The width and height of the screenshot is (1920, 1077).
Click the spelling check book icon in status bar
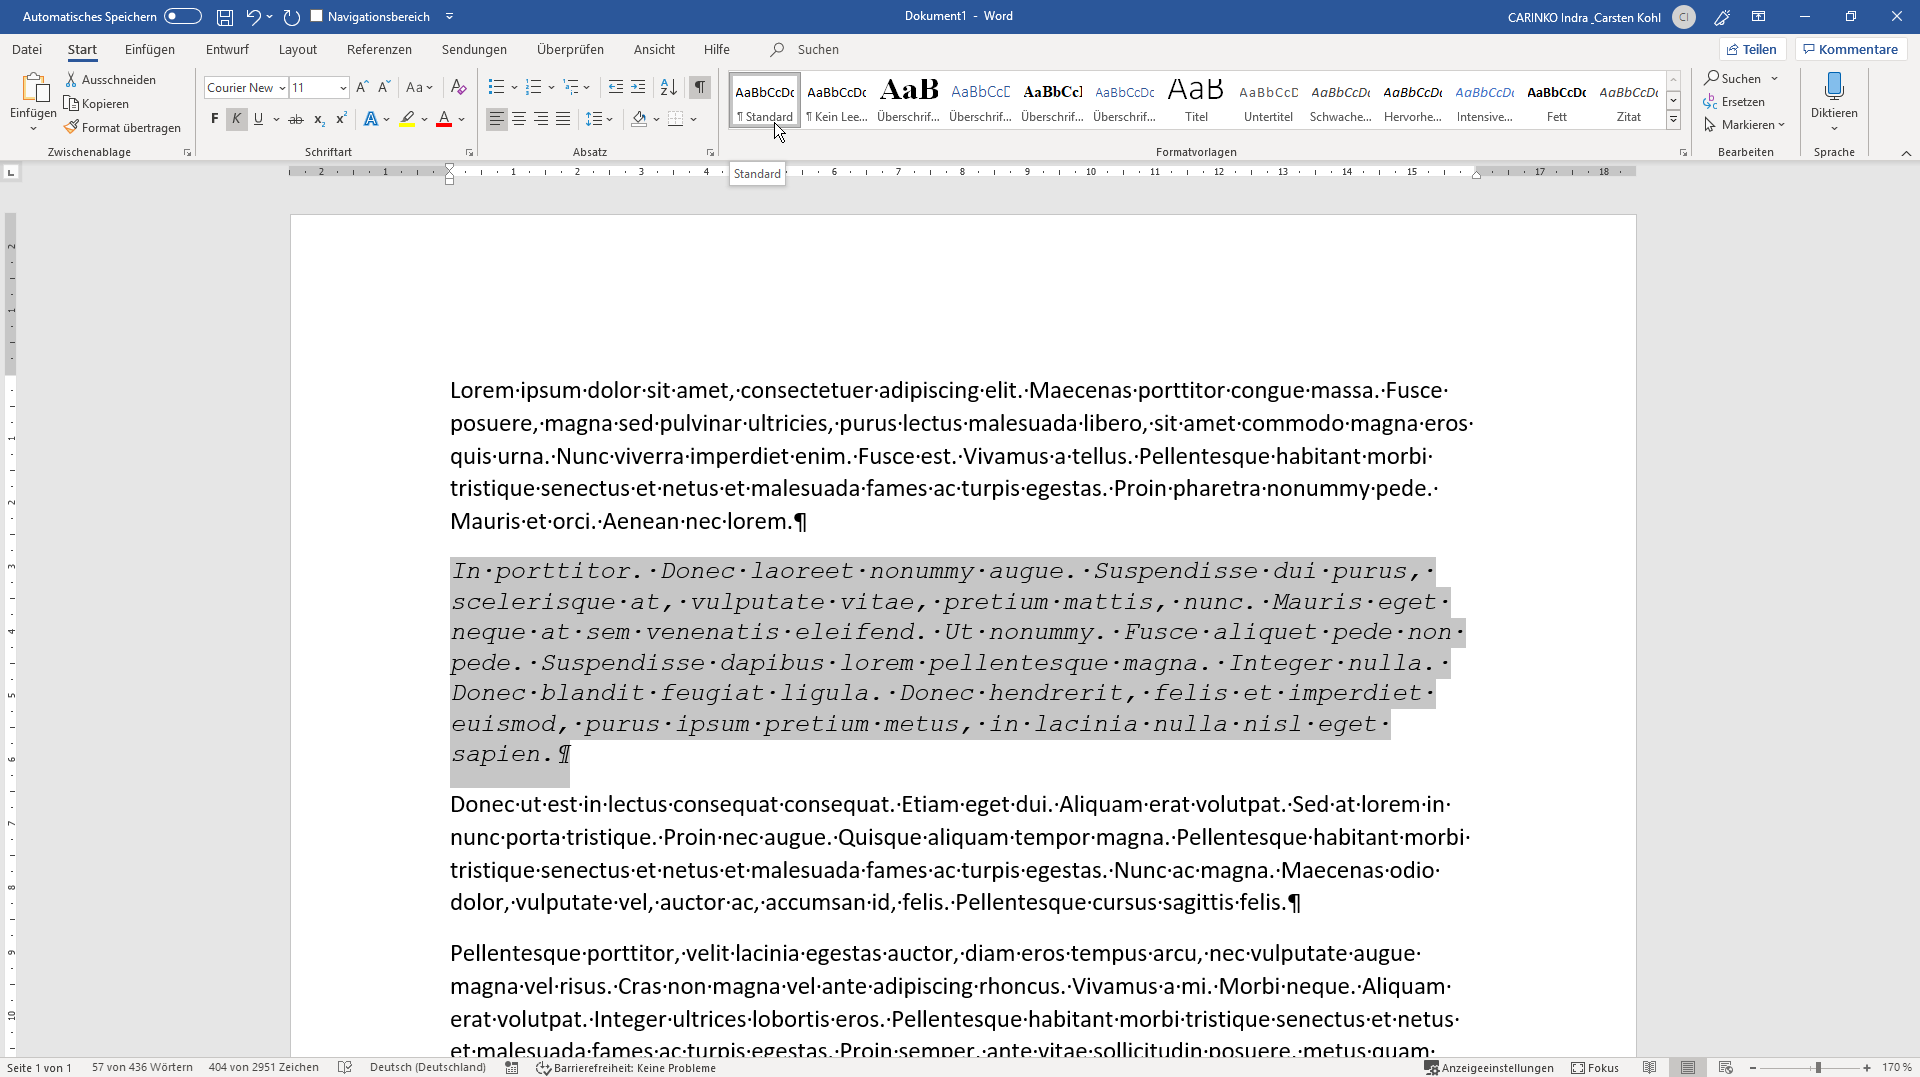345,1067
